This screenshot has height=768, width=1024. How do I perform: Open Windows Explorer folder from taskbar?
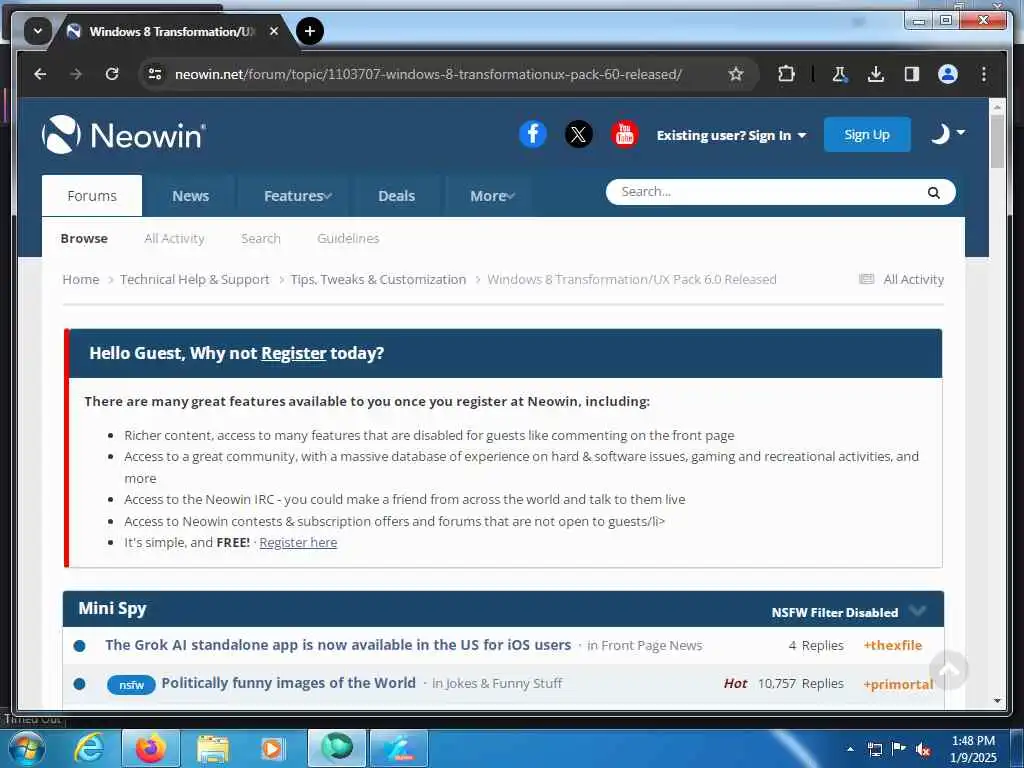(x=212, y=748)
